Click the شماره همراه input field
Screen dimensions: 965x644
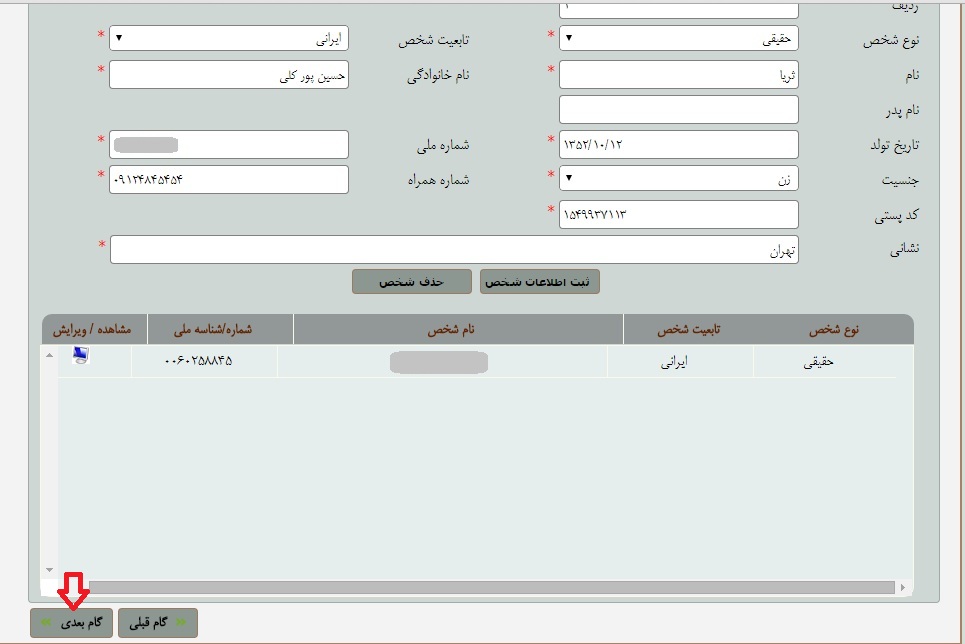[x=228, y=180]
